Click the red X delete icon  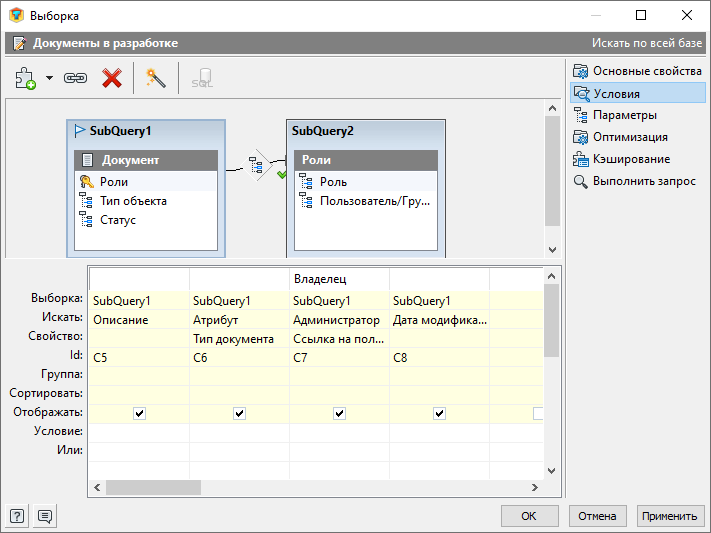coord(112,78)
